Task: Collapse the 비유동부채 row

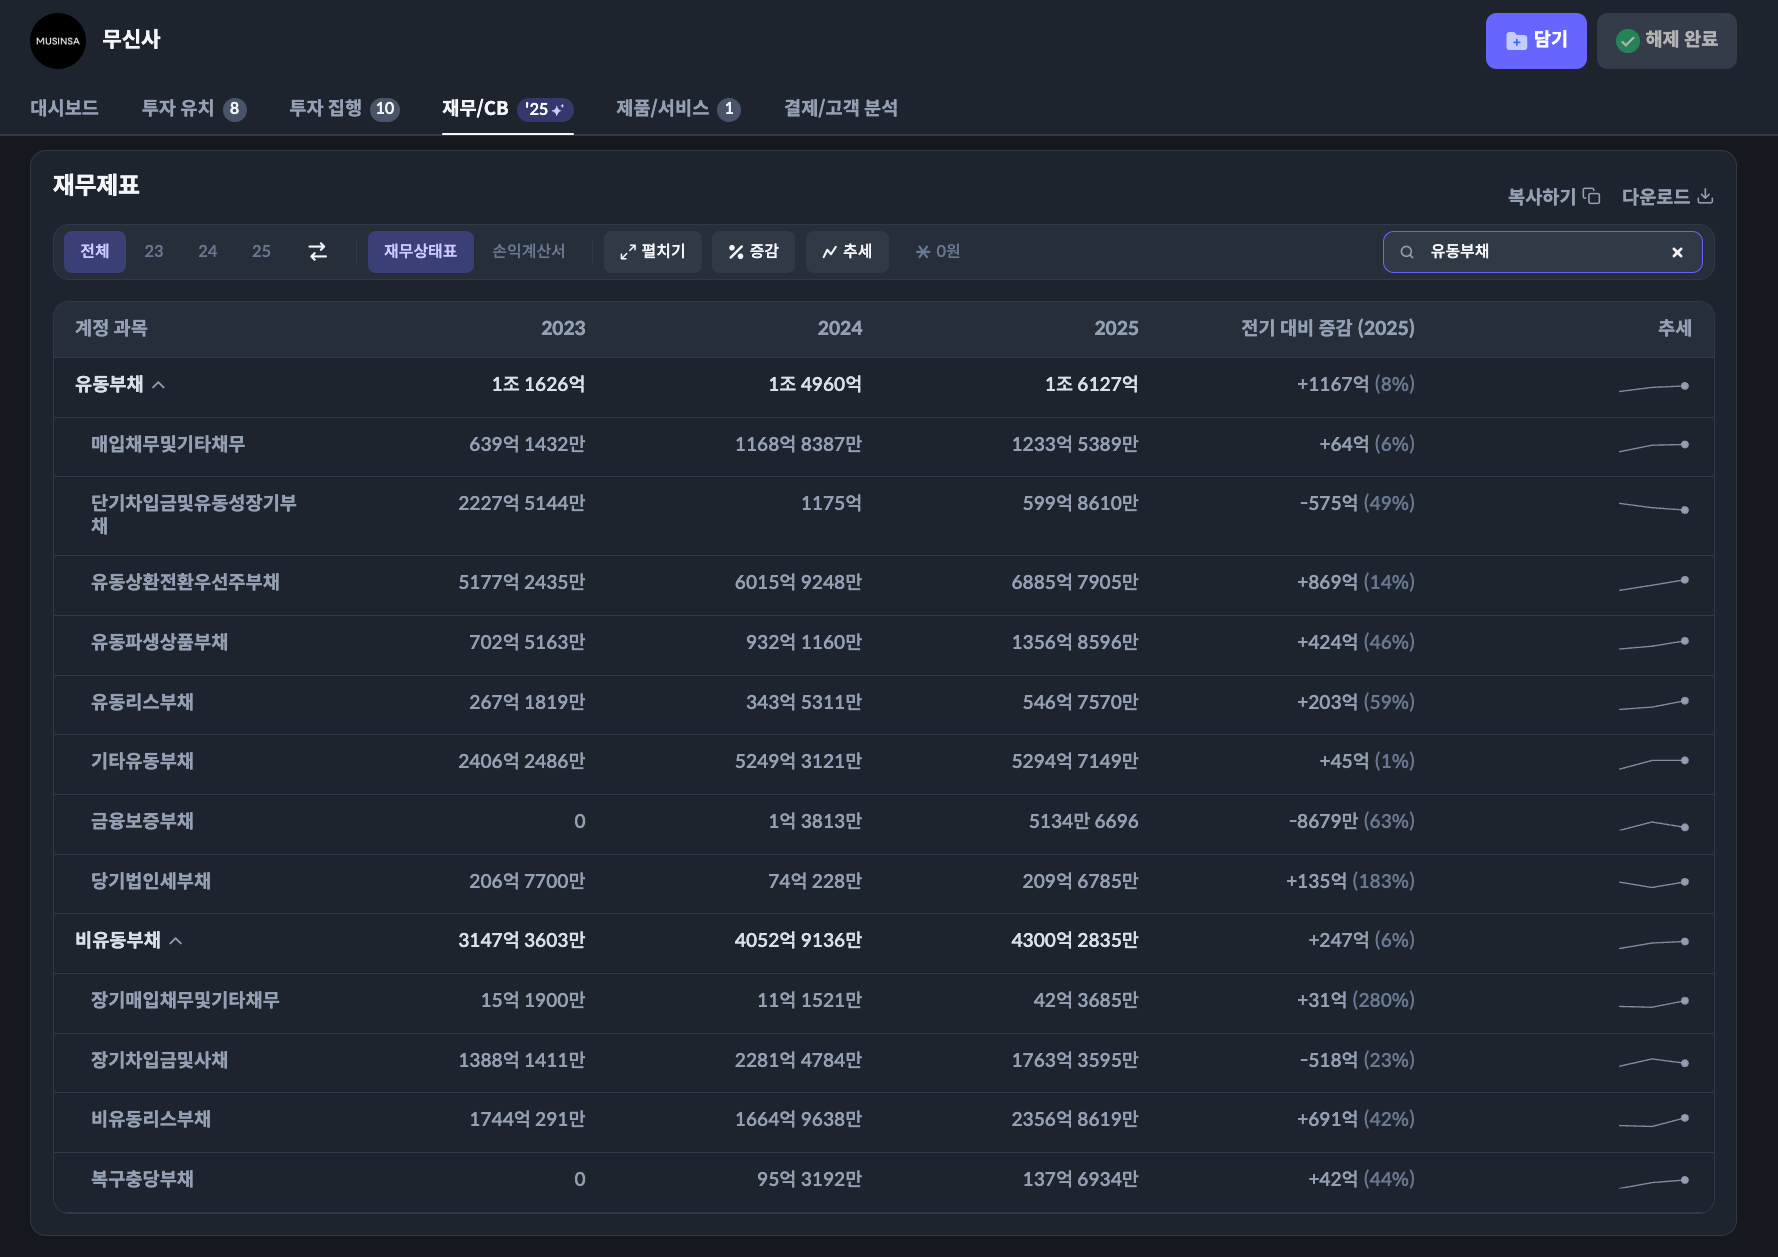Action: click(x=176, y=941)
